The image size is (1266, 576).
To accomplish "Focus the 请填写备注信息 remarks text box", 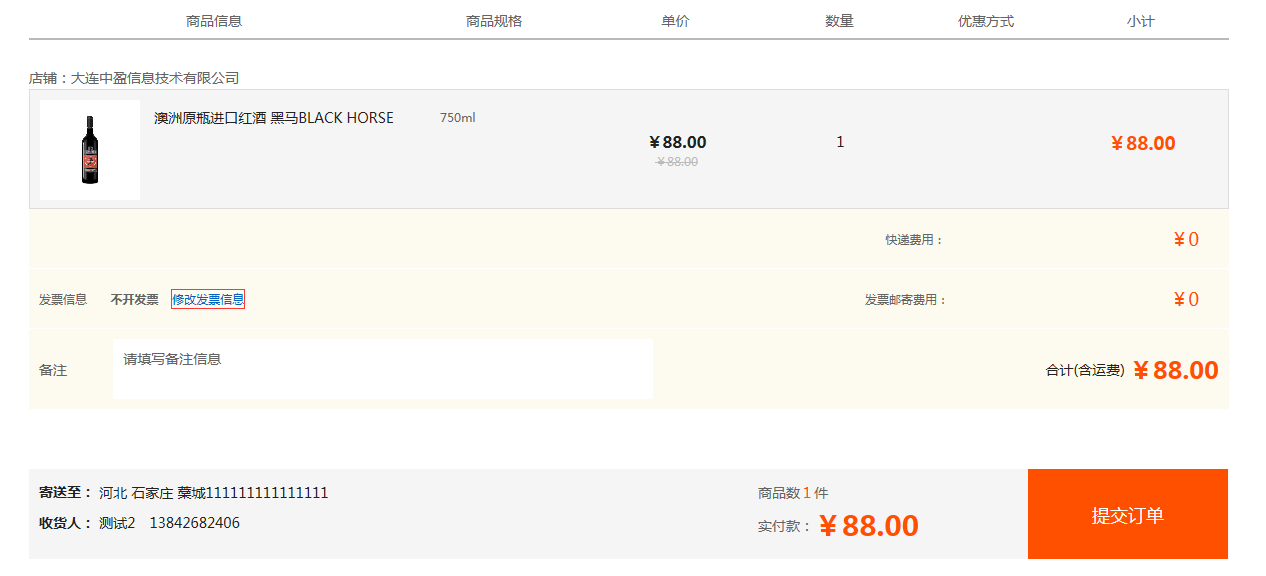I will 383,369.
